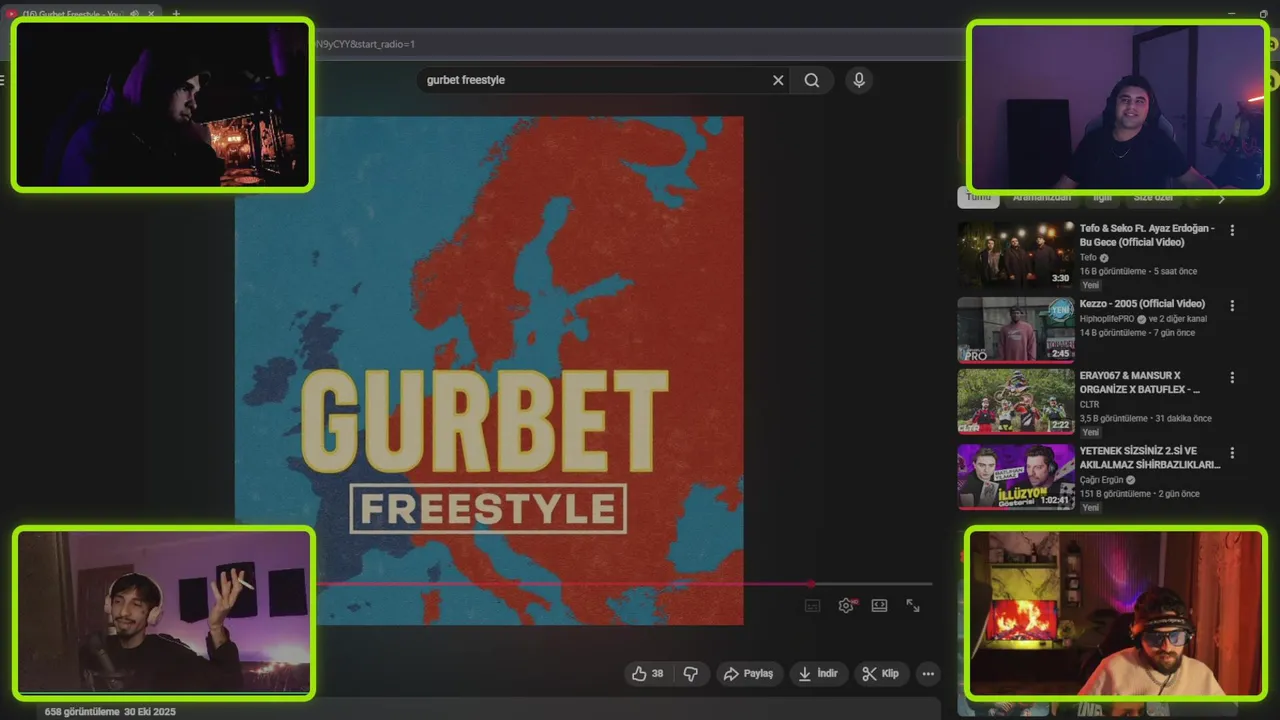Click the magnifier search button
This screenshot has width=1280, height=720.
click(x=812, y=80)
